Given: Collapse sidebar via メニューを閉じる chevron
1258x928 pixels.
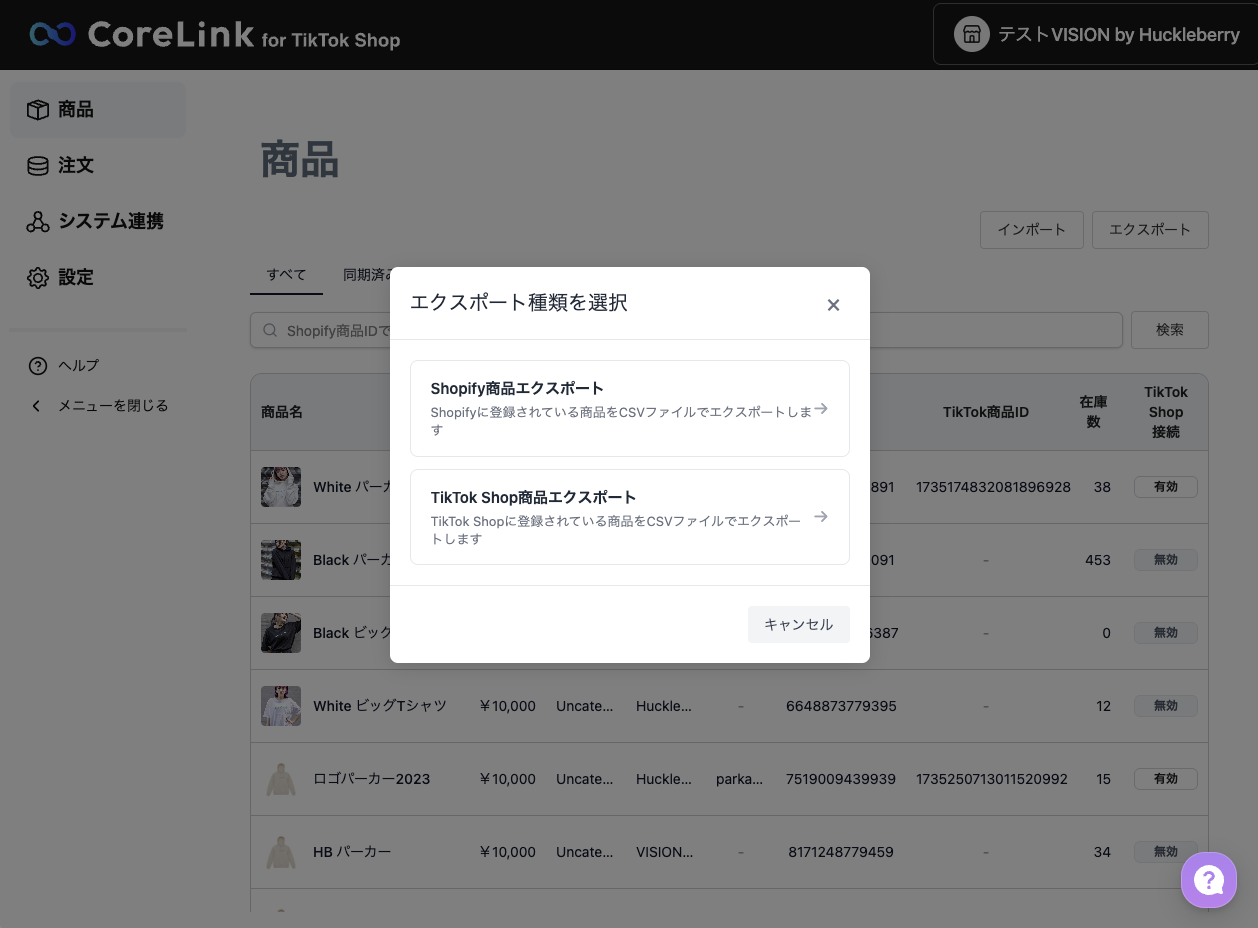Looking at the screenshot, I should (37, 406).
